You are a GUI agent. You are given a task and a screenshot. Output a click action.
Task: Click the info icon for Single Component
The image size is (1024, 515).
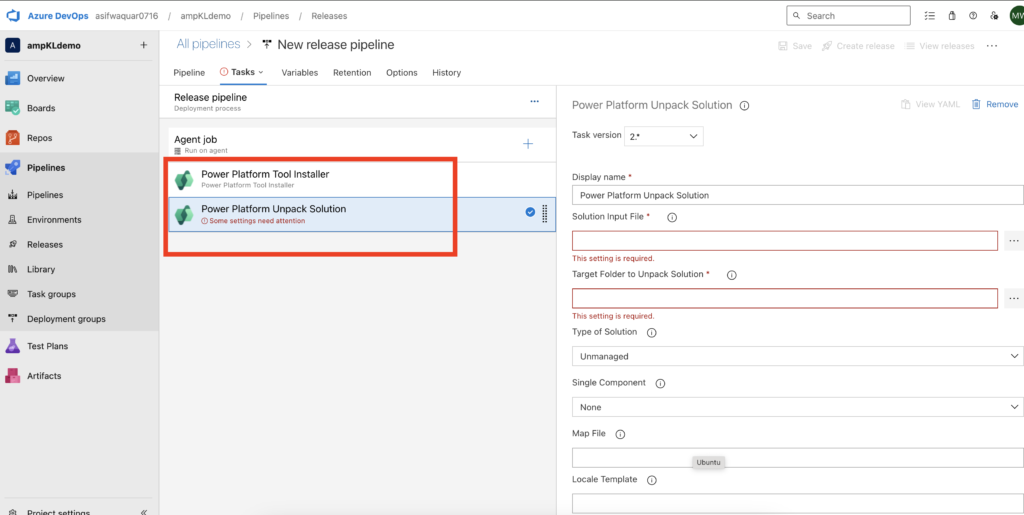pos(660,384)
